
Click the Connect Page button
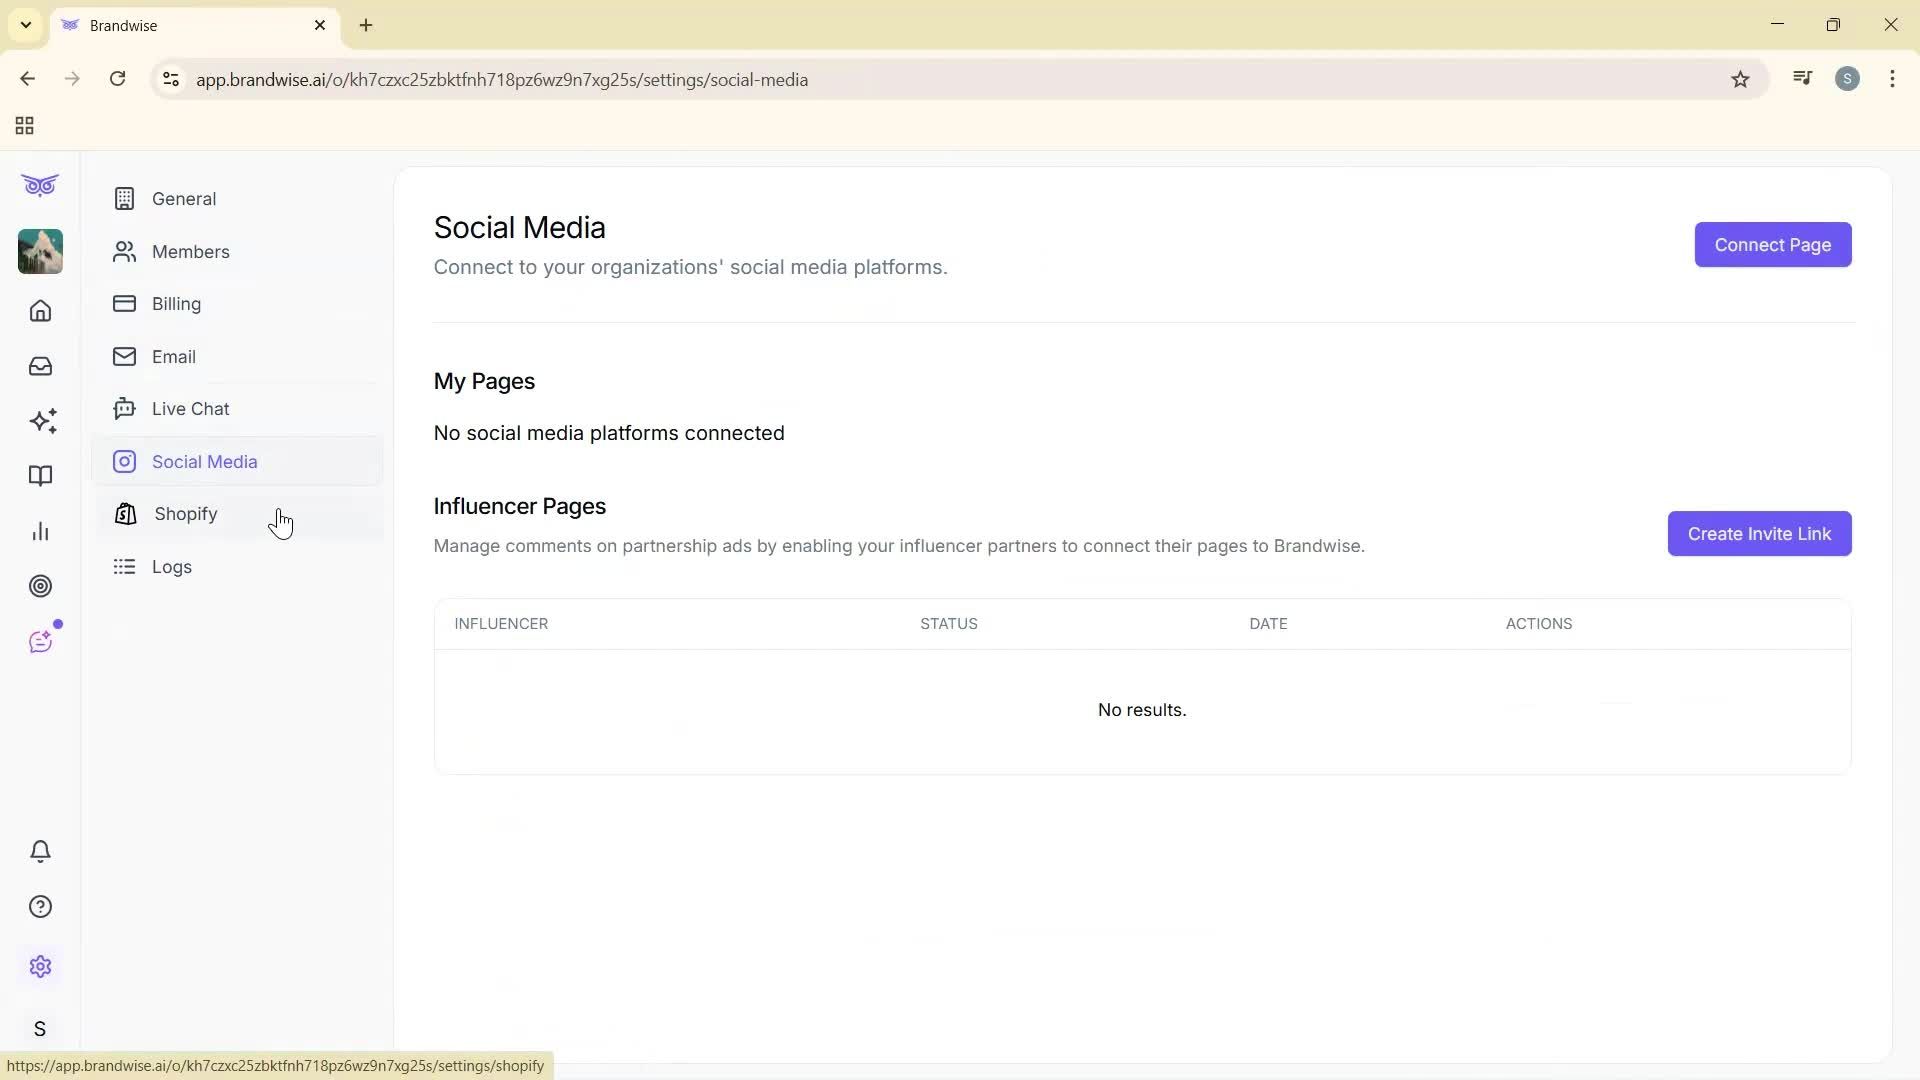[x=1772, y=244]
